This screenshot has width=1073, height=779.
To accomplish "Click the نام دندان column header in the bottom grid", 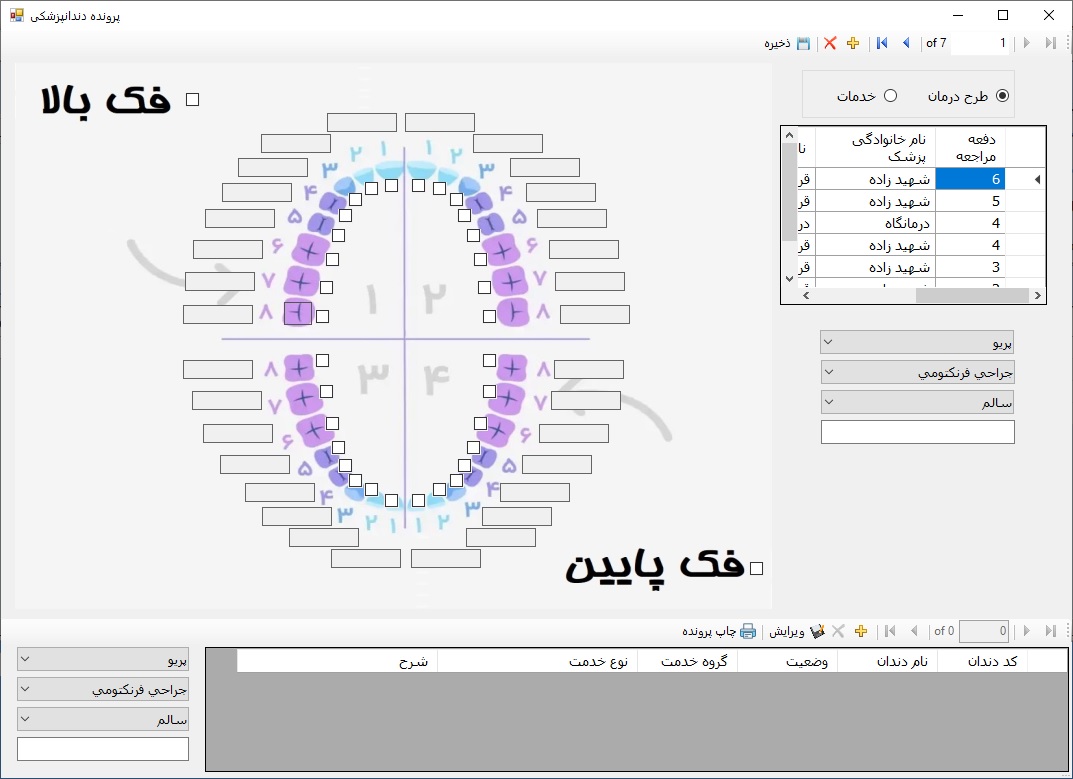I will (887, 661).
